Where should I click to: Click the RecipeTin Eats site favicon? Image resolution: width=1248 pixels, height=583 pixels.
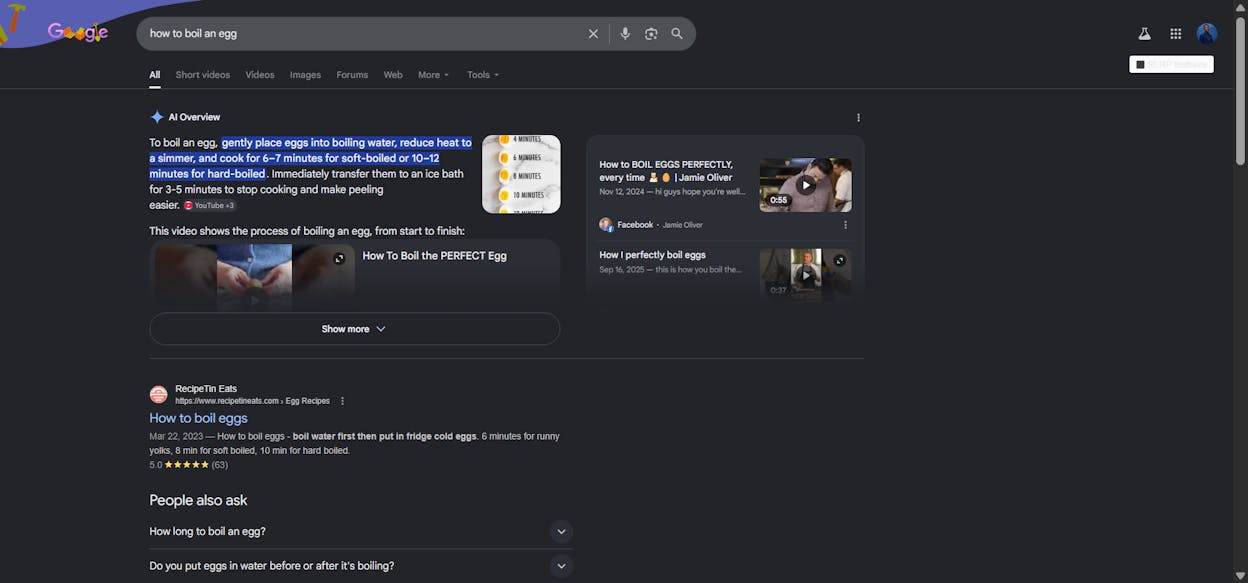(159, 395)
